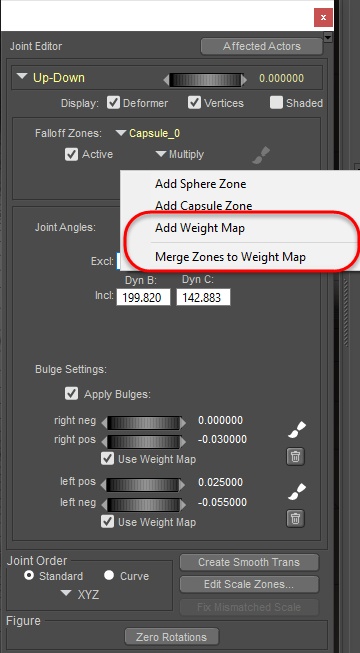Expand the XYZ joint order dropdown
Image resolution: width=360 pixels, height=653 pixels.
tap(80, 595)
